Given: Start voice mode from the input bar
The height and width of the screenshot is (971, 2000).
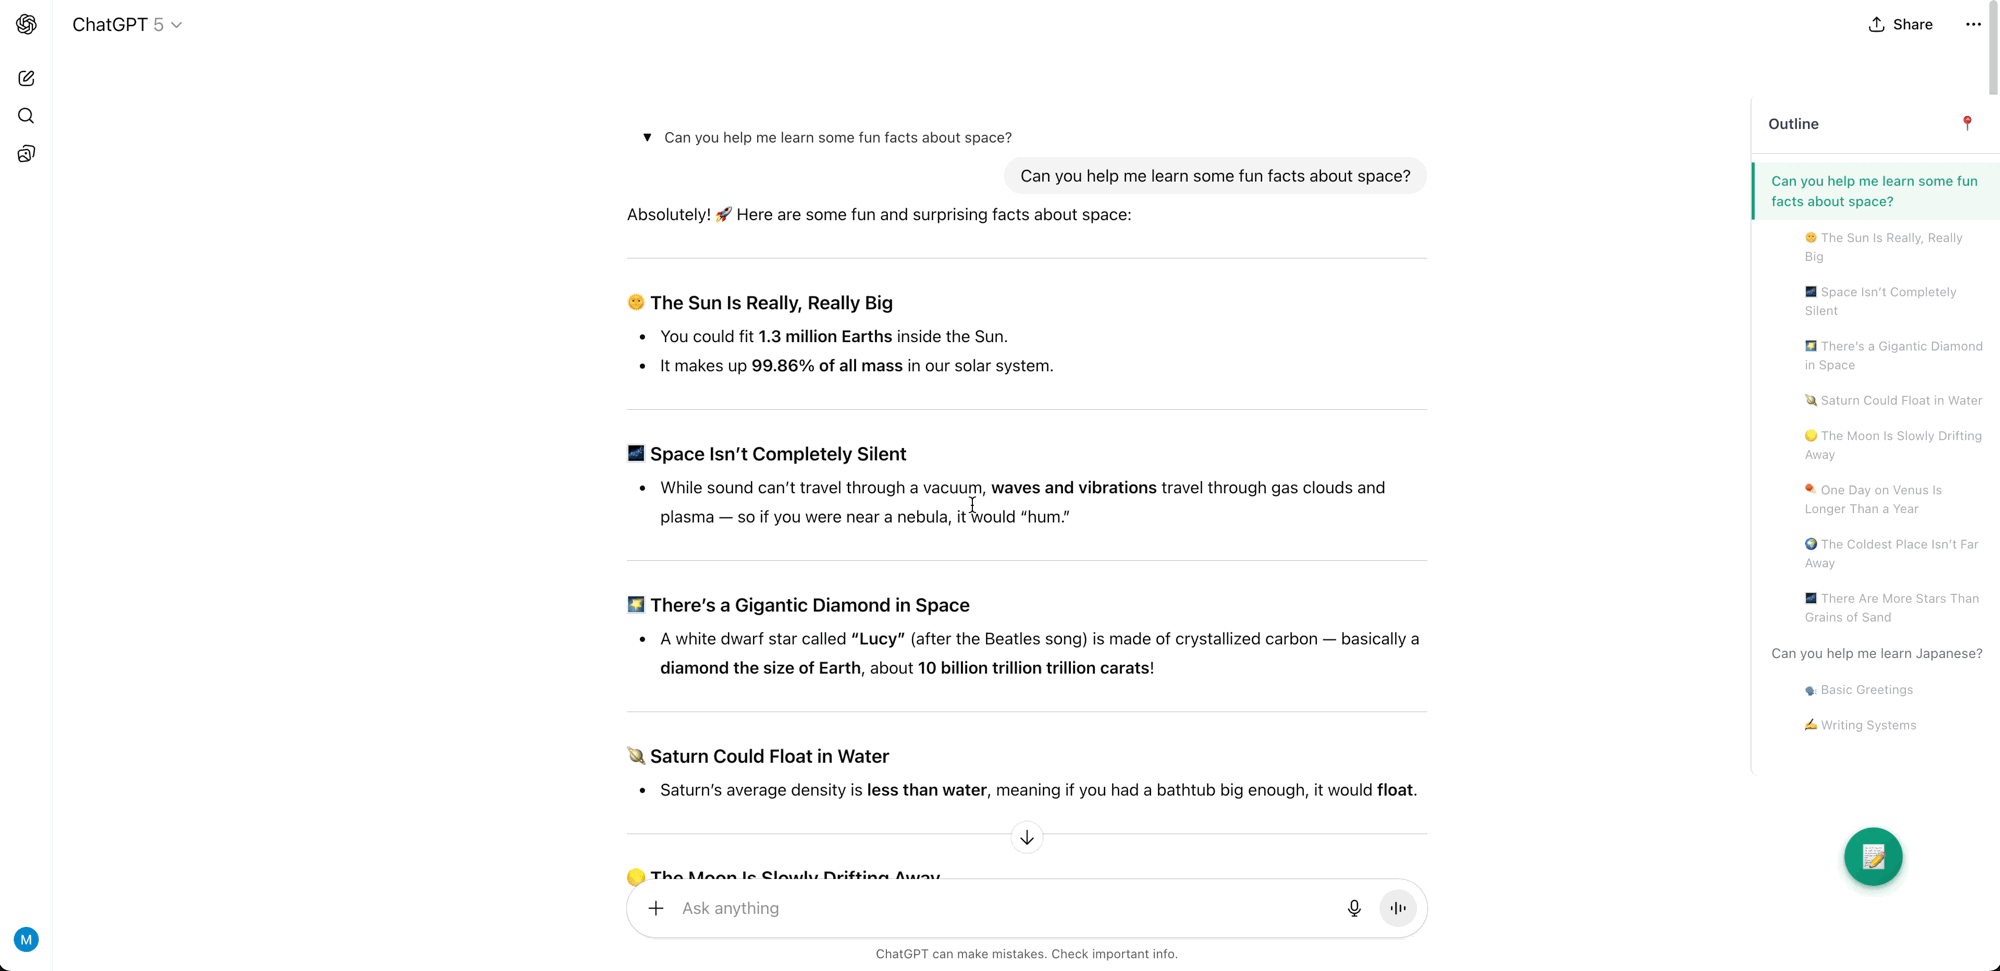Looking at the screenshot, I should click(x=1398, y=908).
